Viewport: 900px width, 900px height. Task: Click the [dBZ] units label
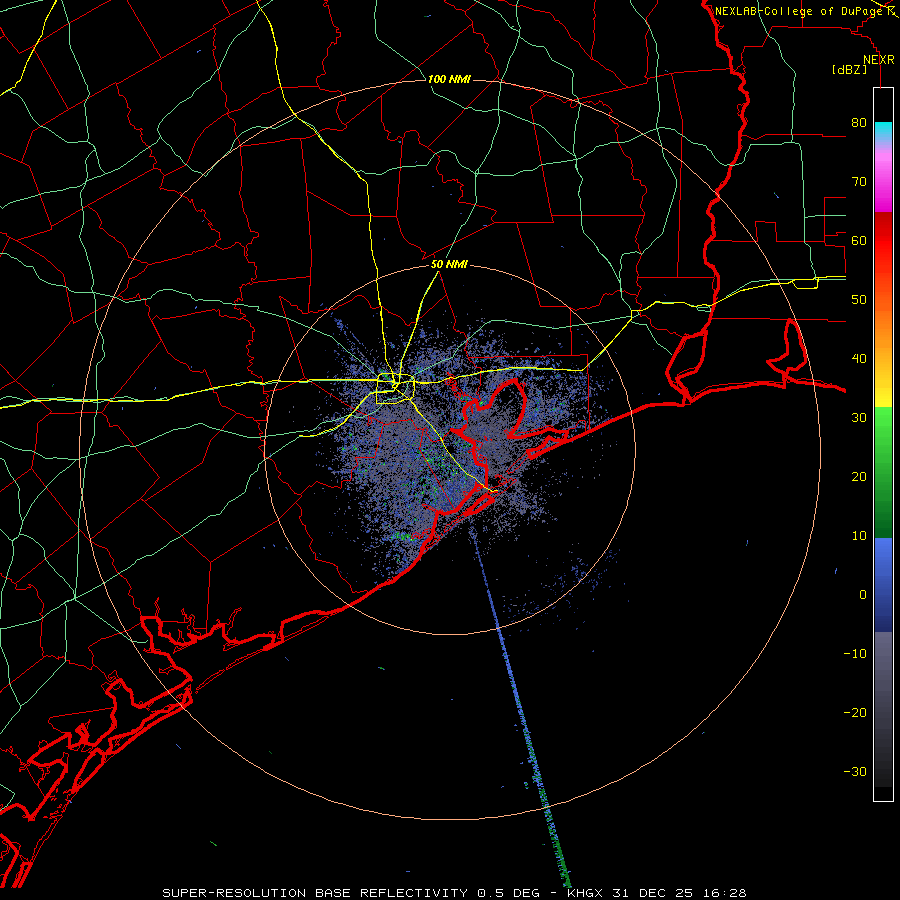[x=849, y=69]
